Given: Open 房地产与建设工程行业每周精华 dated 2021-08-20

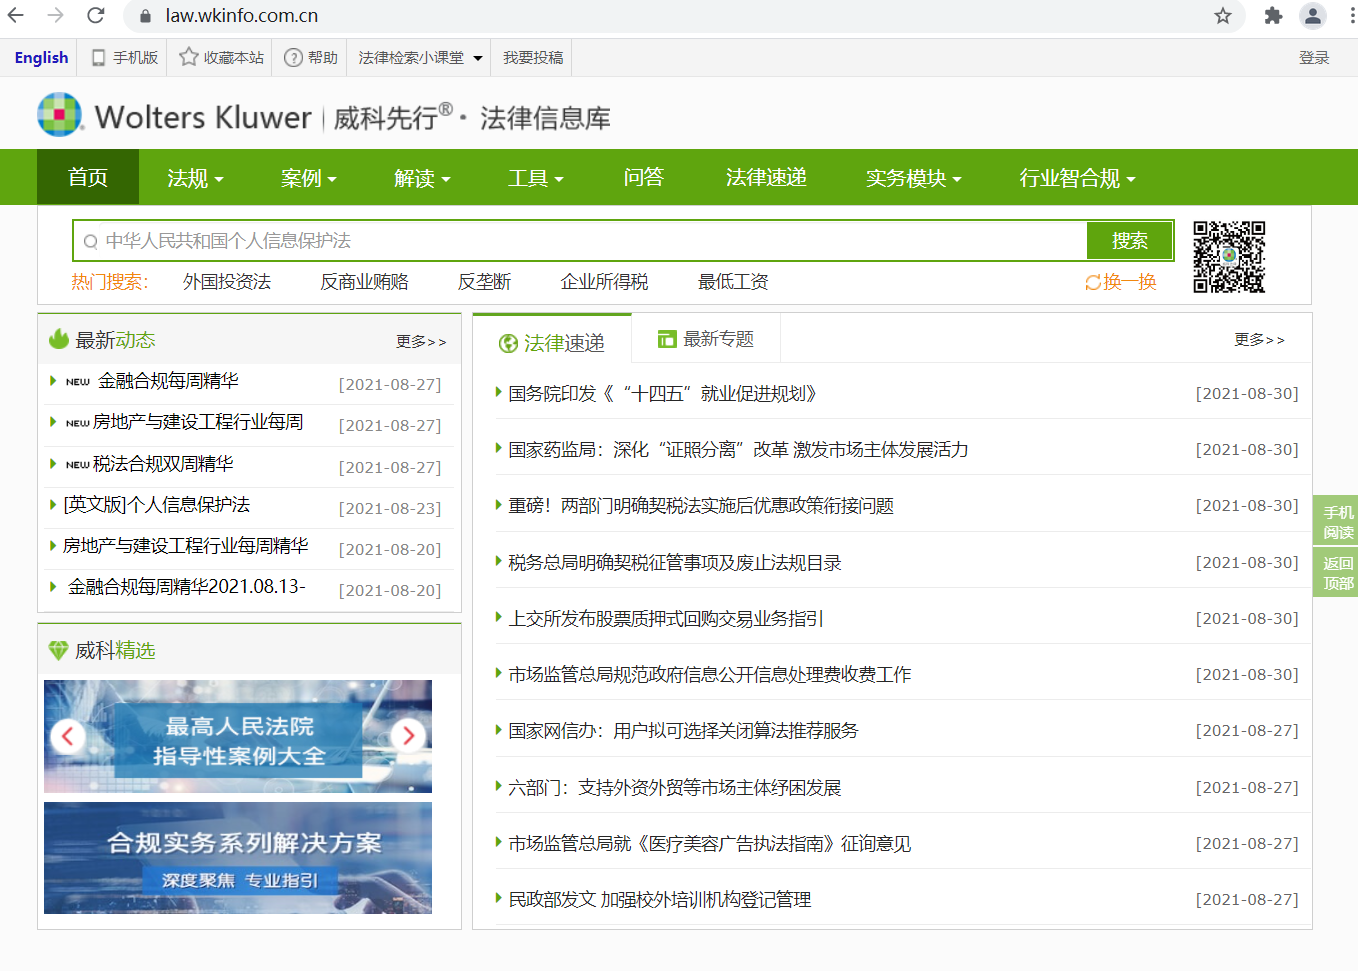Looking at the screenshot, I should tap(186, 546).
